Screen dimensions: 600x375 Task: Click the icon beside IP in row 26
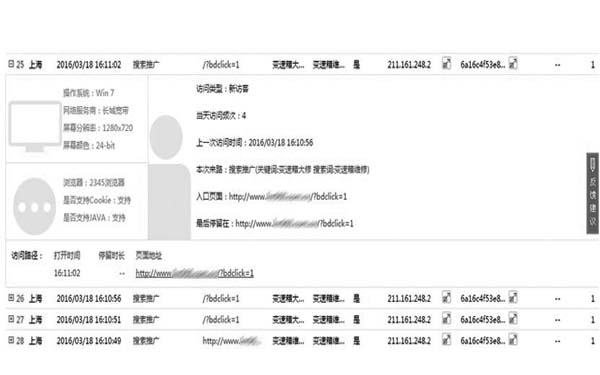point(446,297)
